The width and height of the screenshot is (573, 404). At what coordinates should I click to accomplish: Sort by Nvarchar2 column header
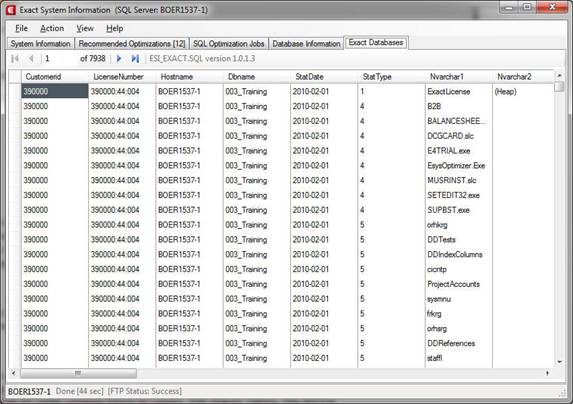point(523,77)
